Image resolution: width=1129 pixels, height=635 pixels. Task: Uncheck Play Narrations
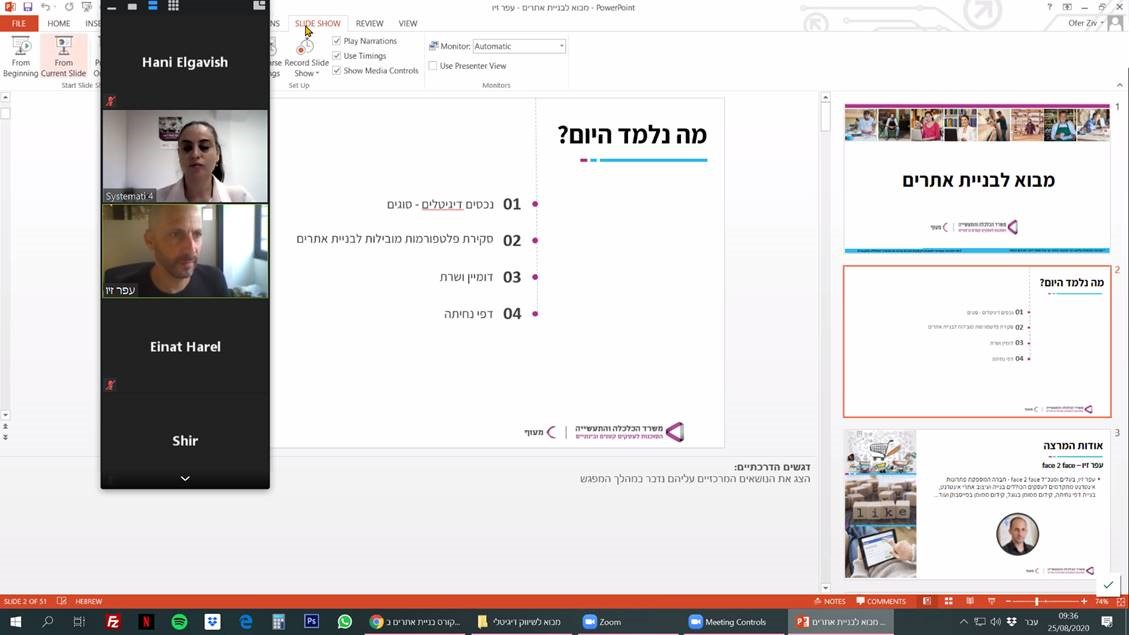(337, 41)
